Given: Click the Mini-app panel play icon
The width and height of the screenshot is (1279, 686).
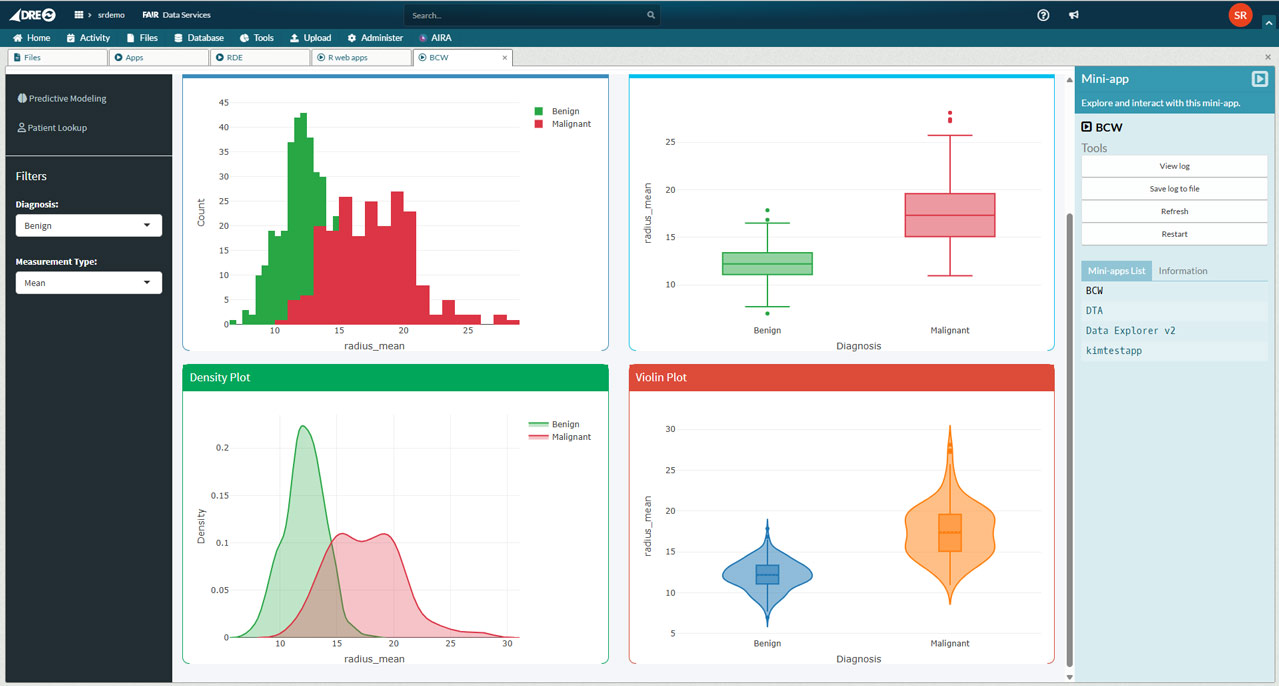Looking at the screenshot, I should (1259, 79).
